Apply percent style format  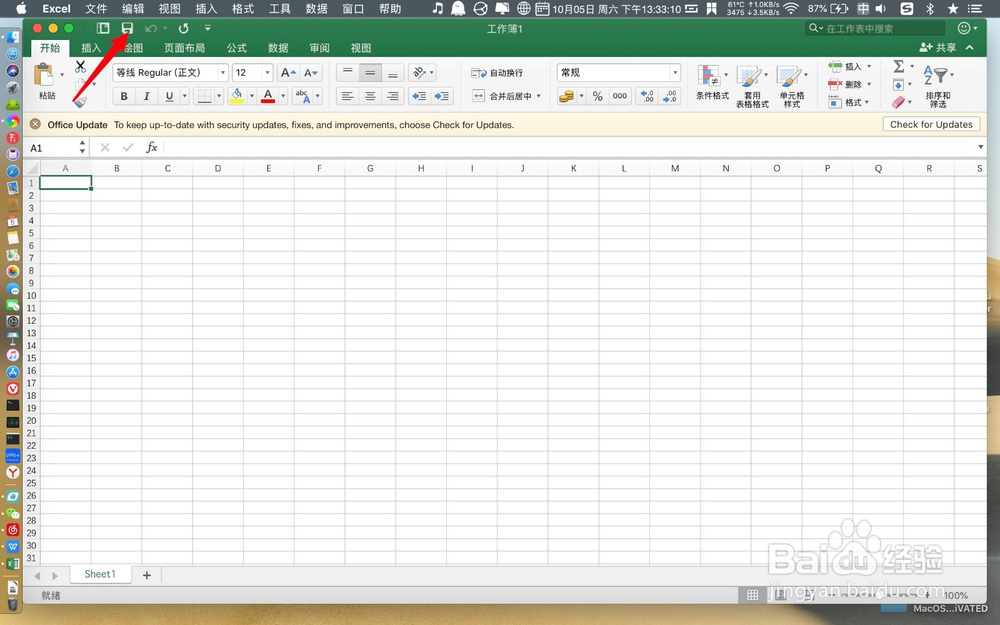click(x=598, y=96)
